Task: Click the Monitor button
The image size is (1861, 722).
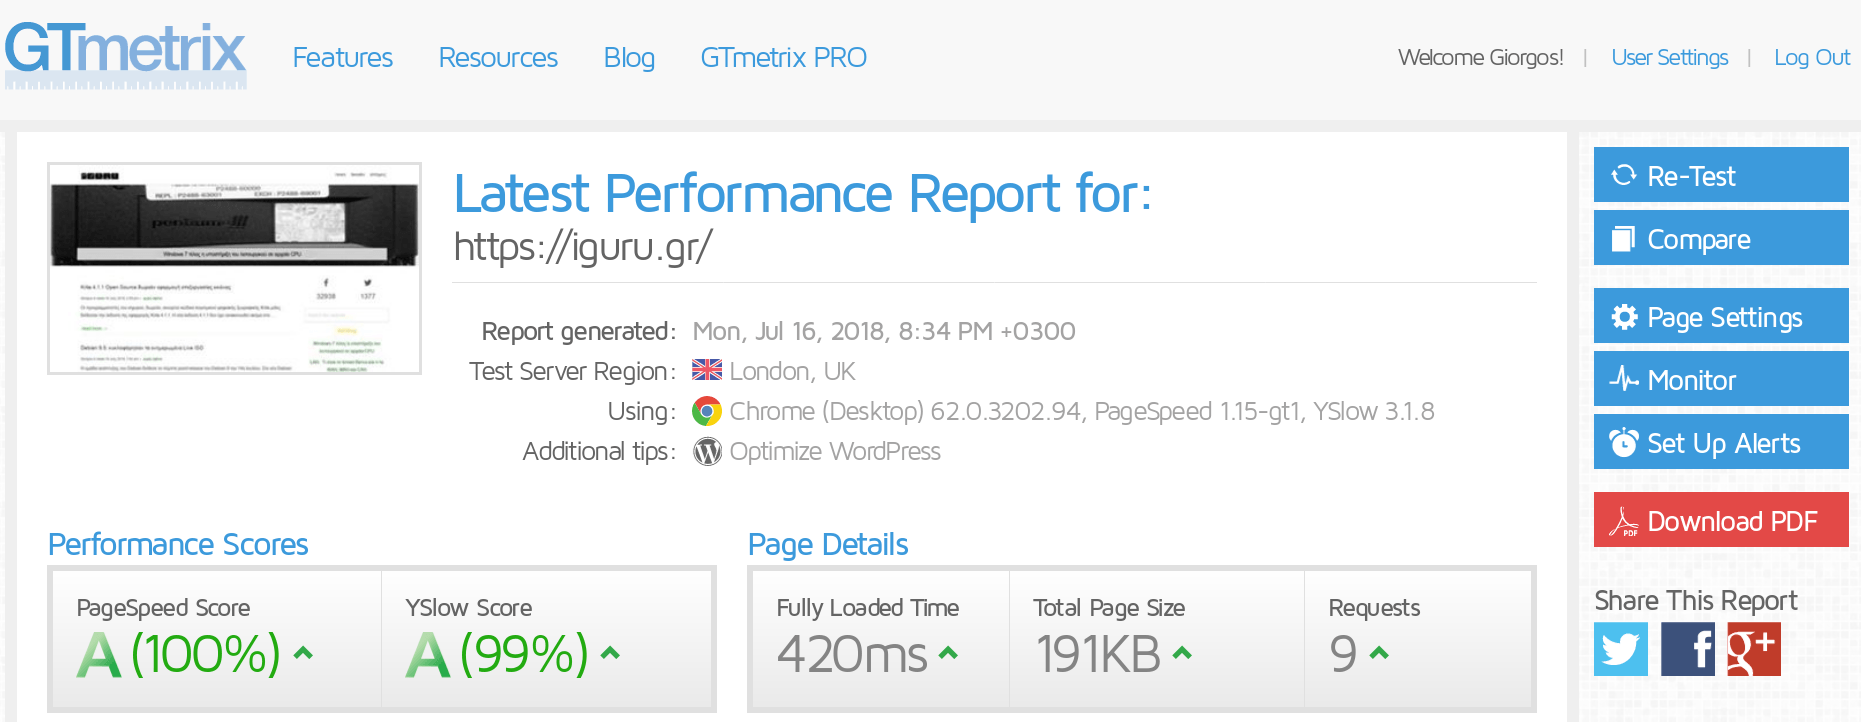Action: pyautogui.click(x=1721, y=379)
